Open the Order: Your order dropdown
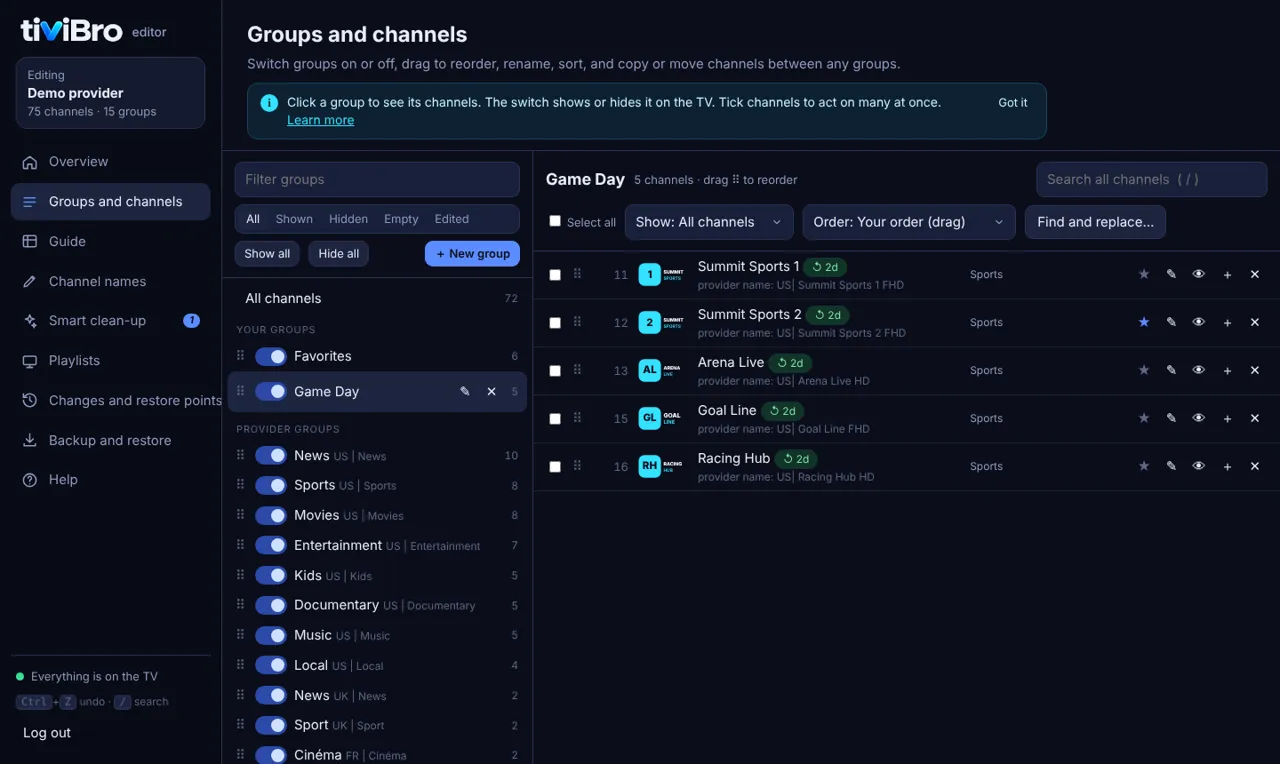This screenshot has width=1280, height=764. pos(909,222)
